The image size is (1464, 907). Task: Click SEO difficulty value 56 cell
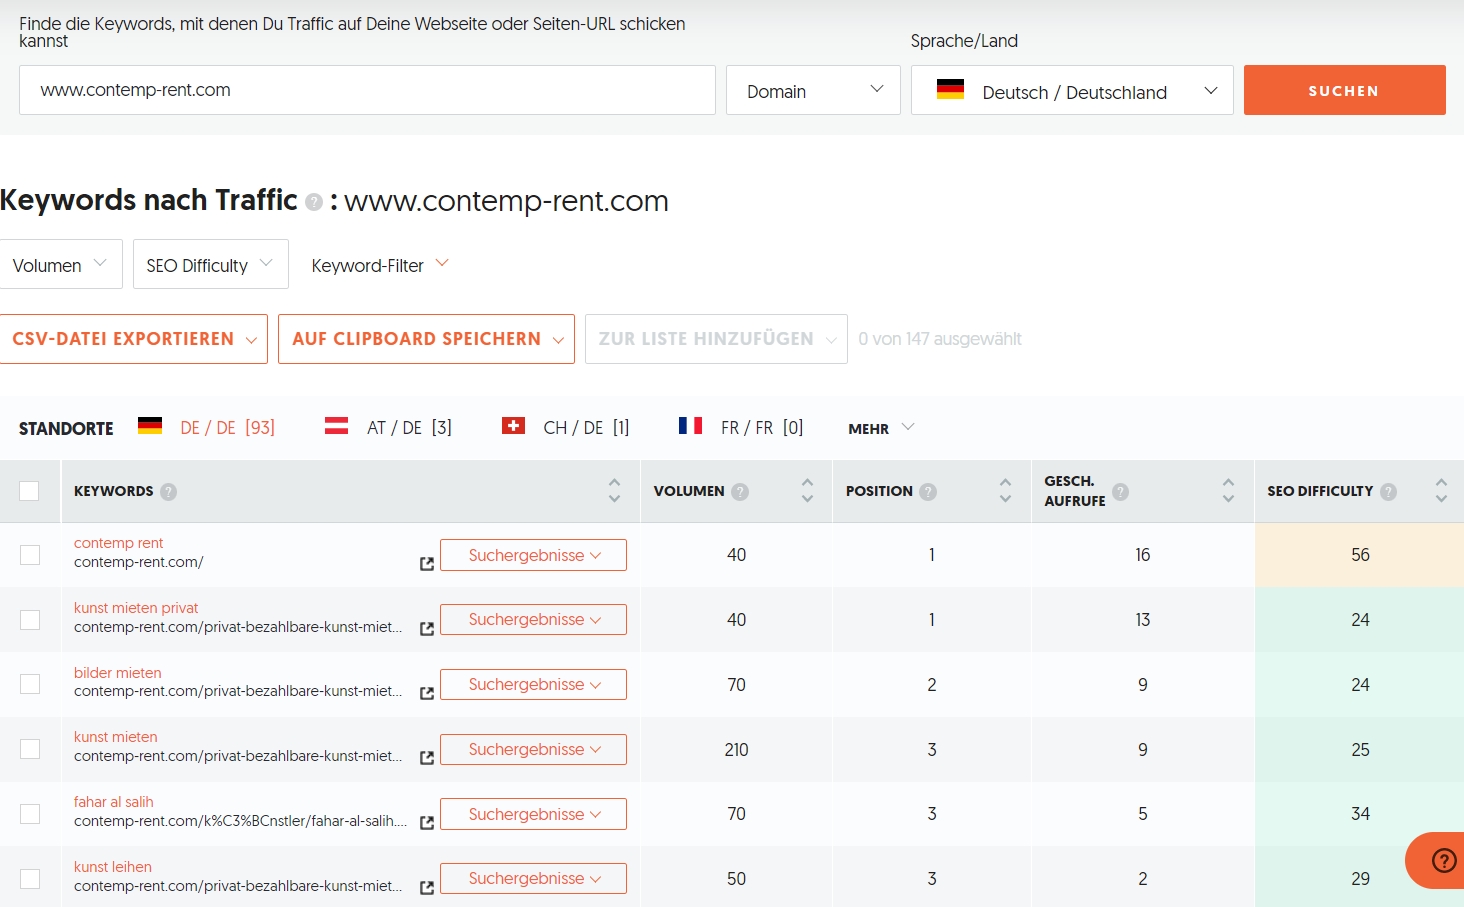[x=1360, y=555]
